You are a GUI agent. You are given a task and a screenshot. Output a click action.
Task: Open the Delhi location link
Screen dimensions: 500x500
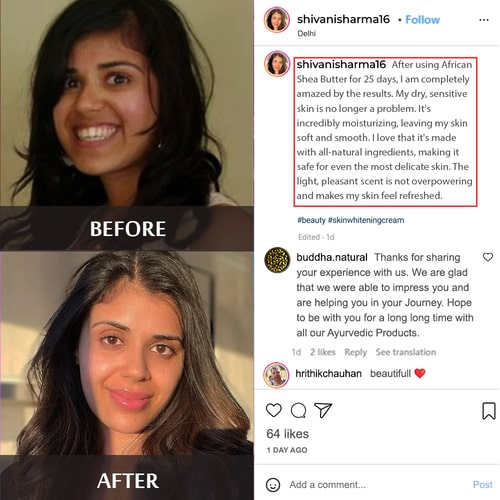coord(306,33)
